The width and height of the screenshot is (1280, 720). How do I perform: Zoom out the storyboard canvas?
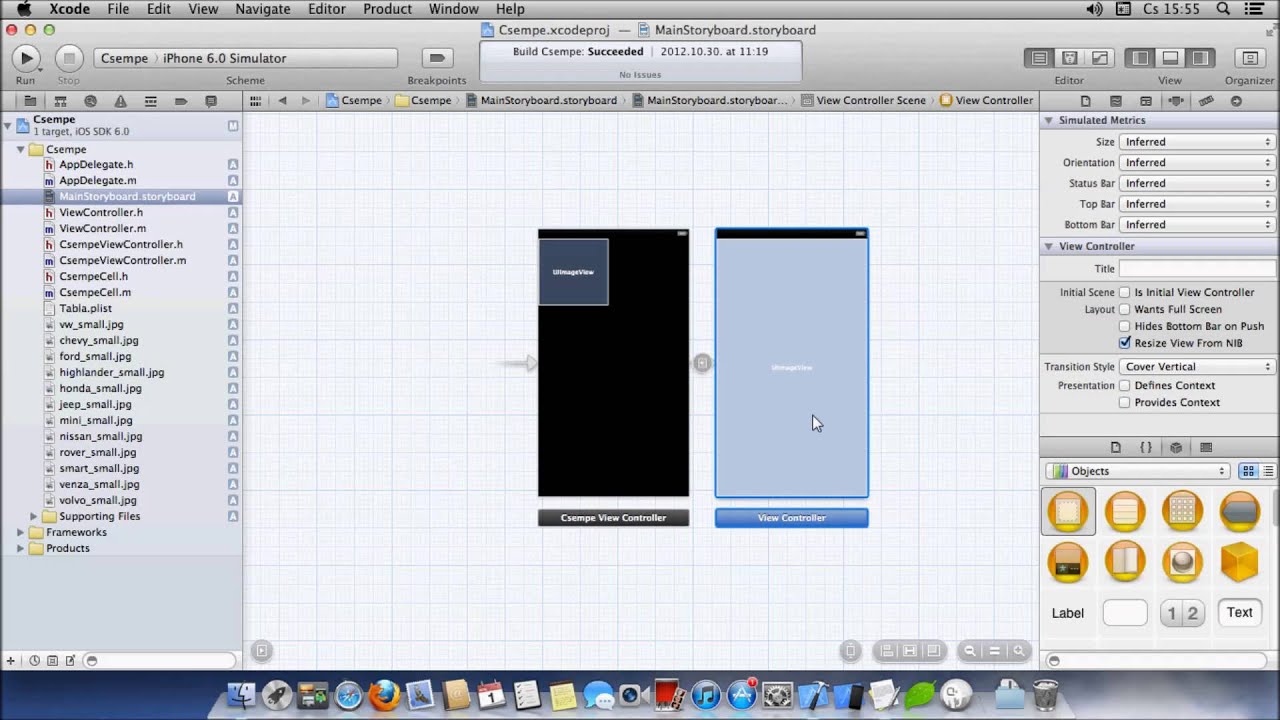point(969,651)
